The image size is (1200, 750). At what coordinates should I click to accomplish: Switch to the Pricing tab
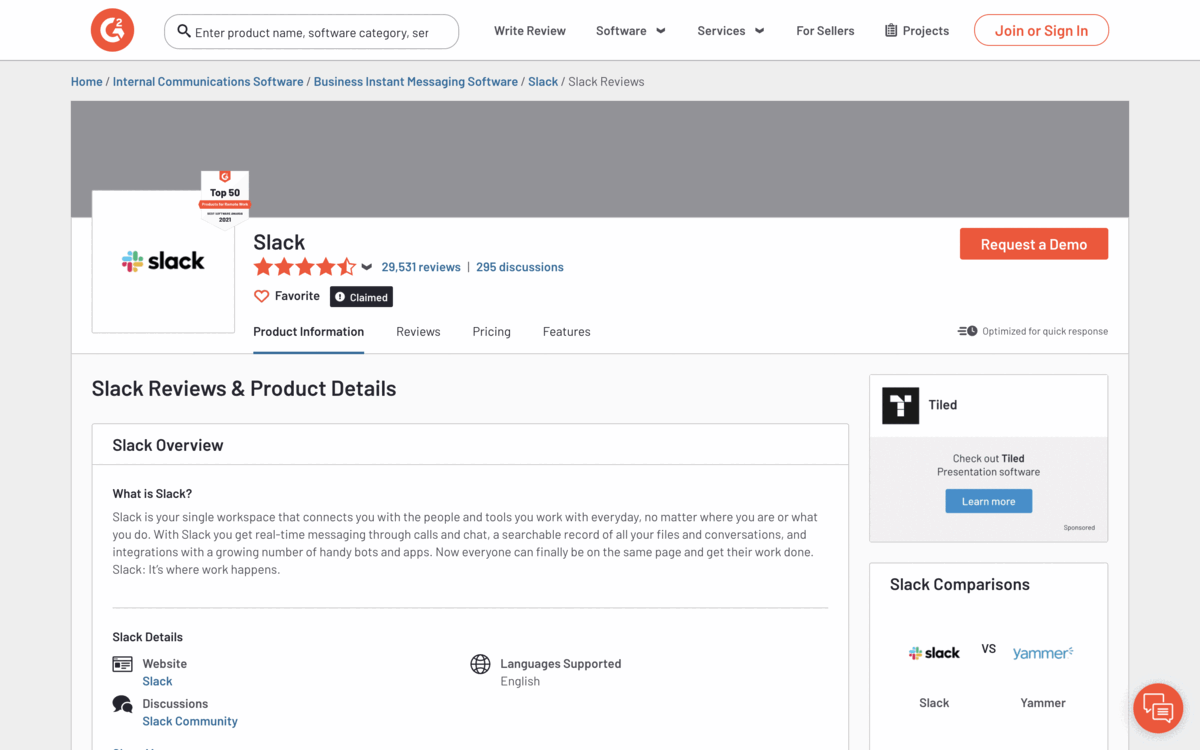(x=491, y=332)
